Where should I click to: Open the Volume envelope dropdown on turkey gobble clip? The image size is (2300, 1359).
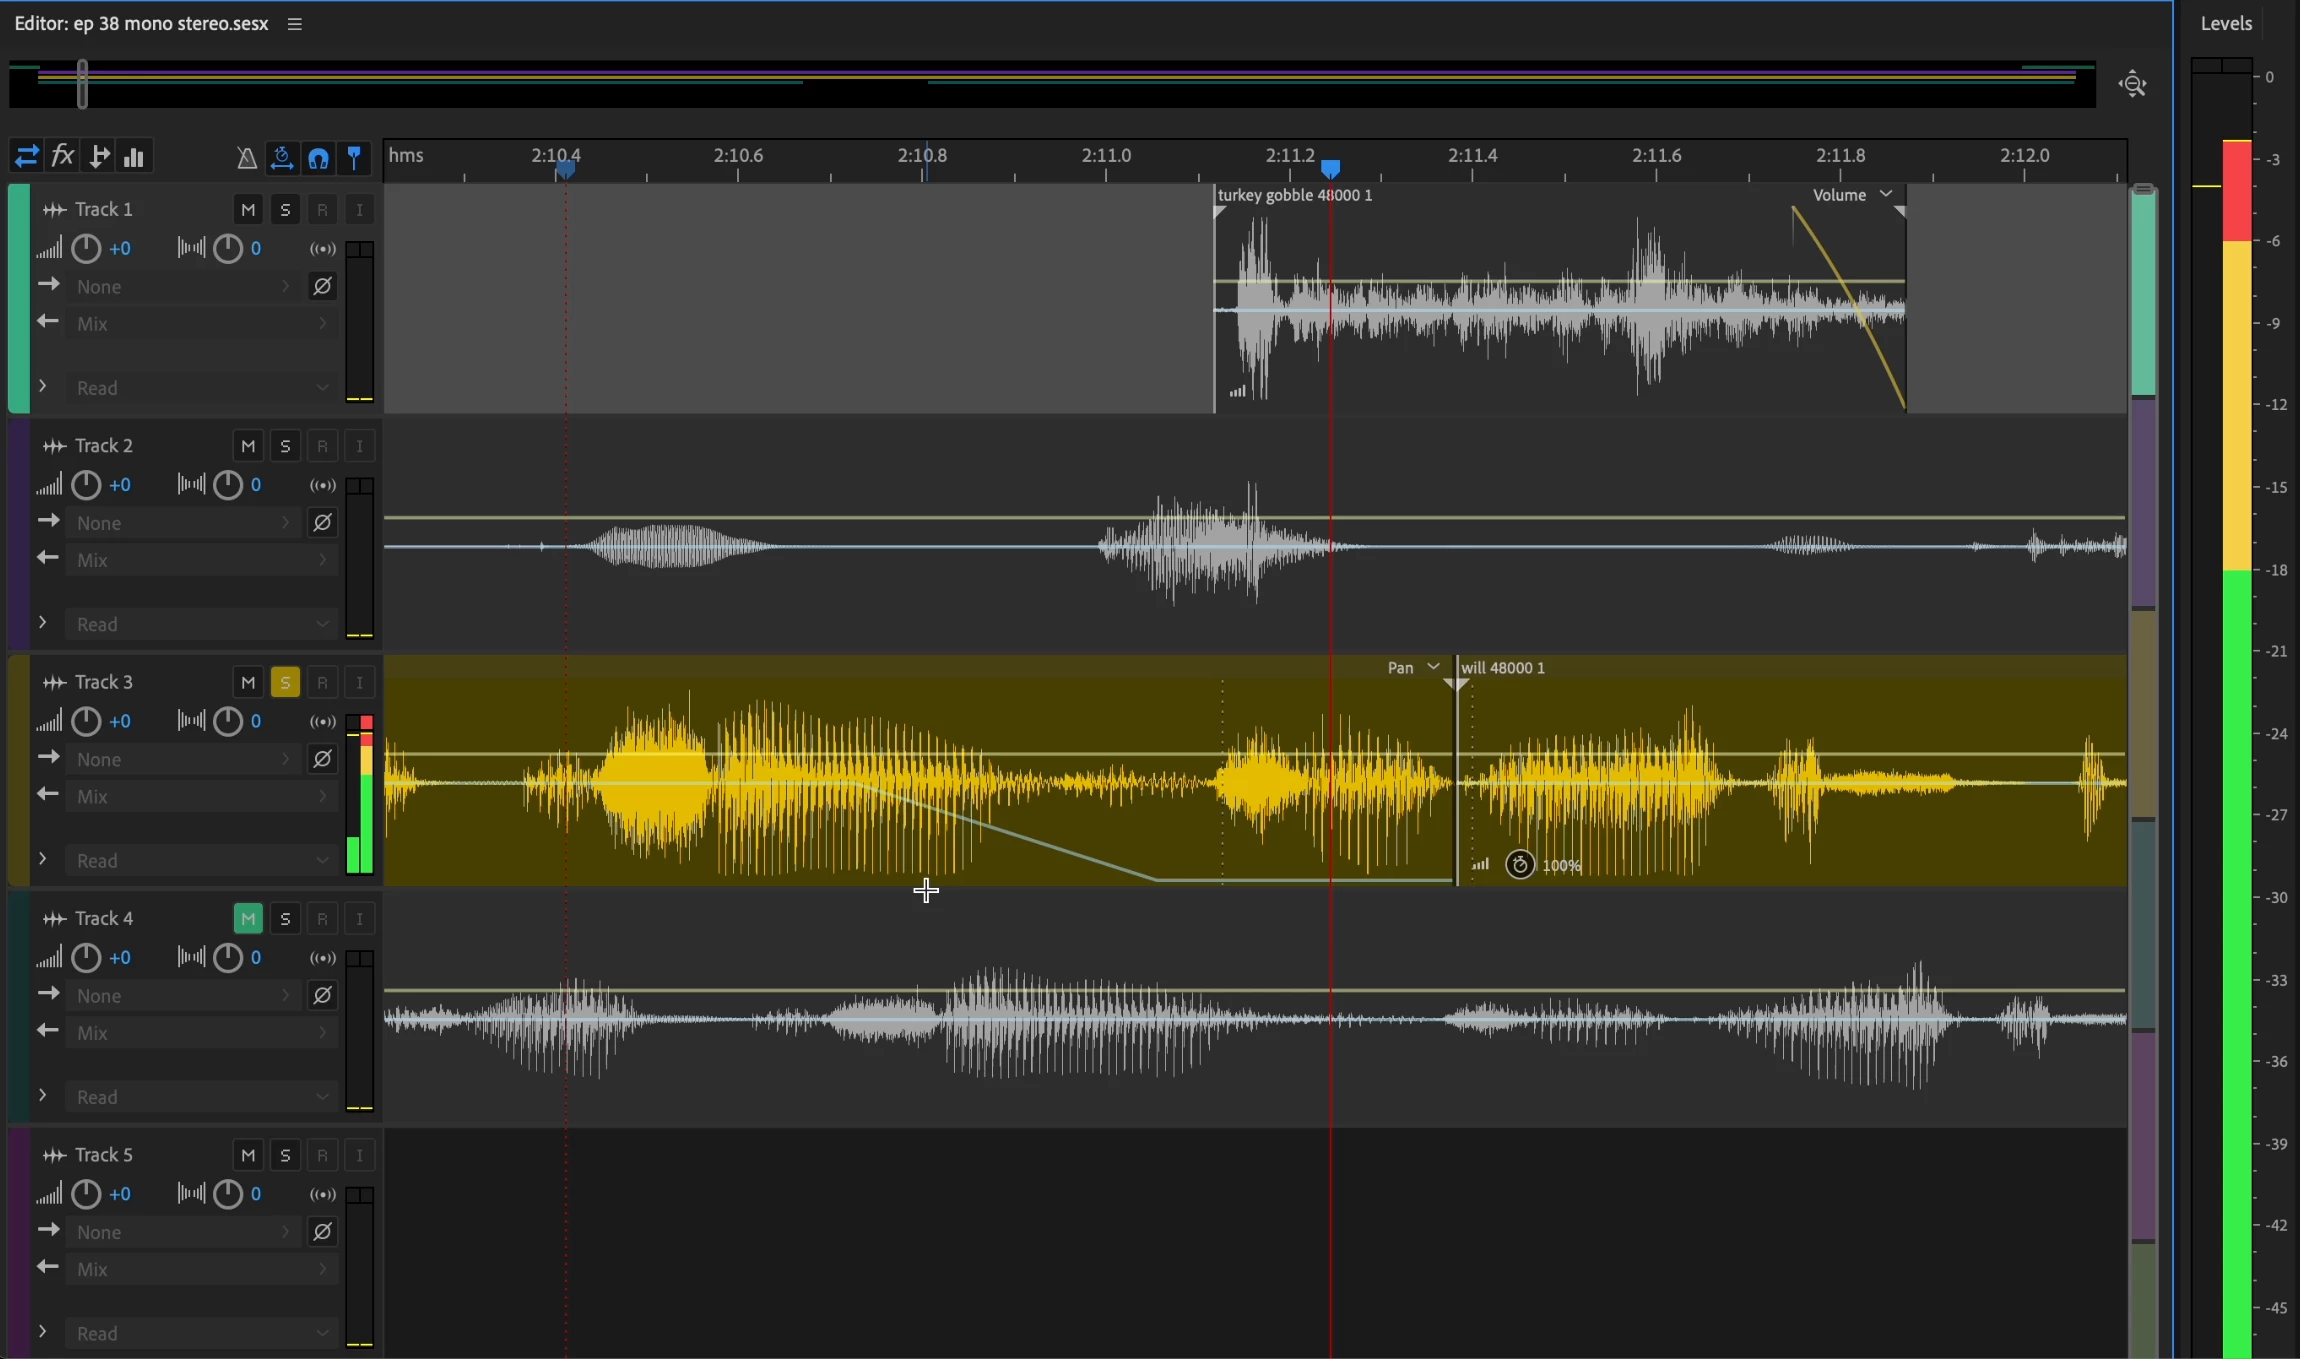pos(1852,195)
